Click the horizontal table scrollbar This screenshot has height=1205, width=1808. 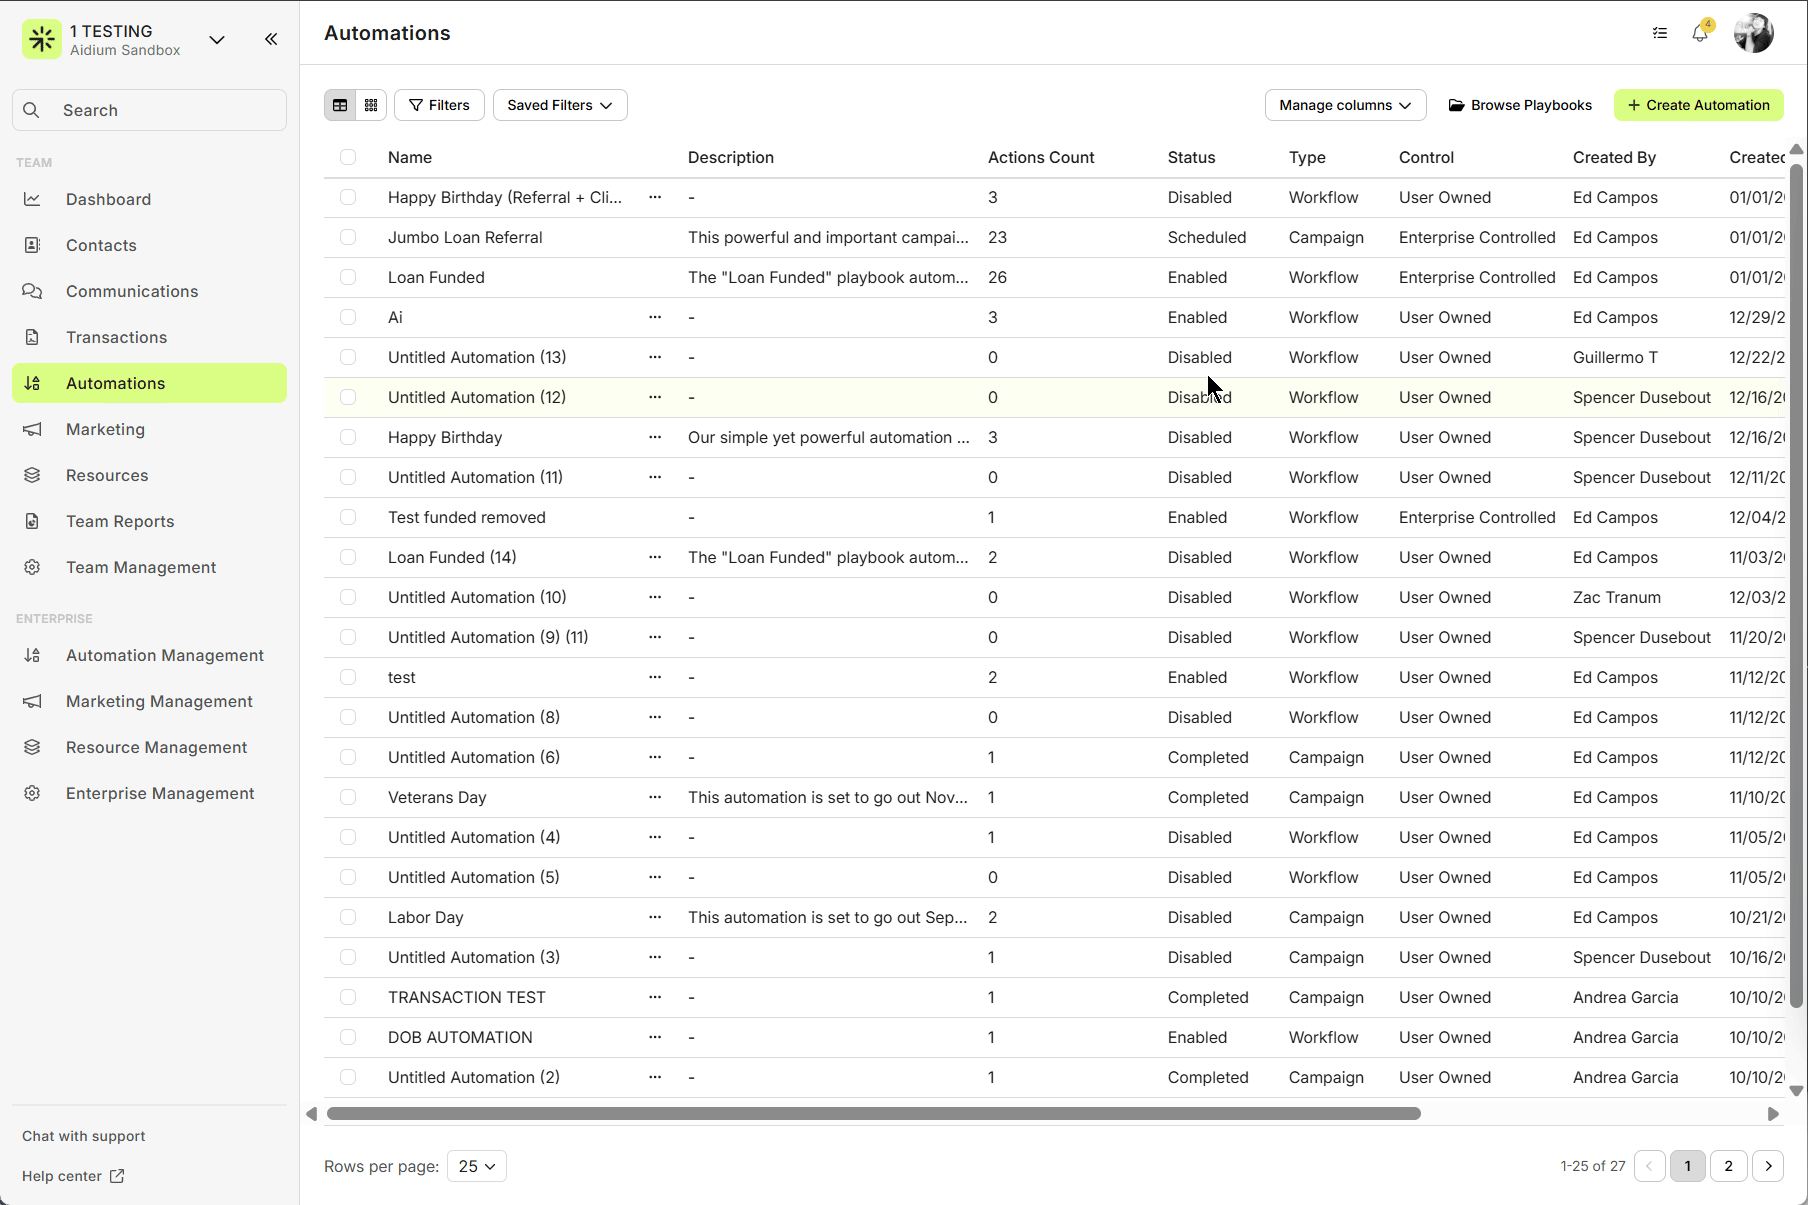[873, 1114]
